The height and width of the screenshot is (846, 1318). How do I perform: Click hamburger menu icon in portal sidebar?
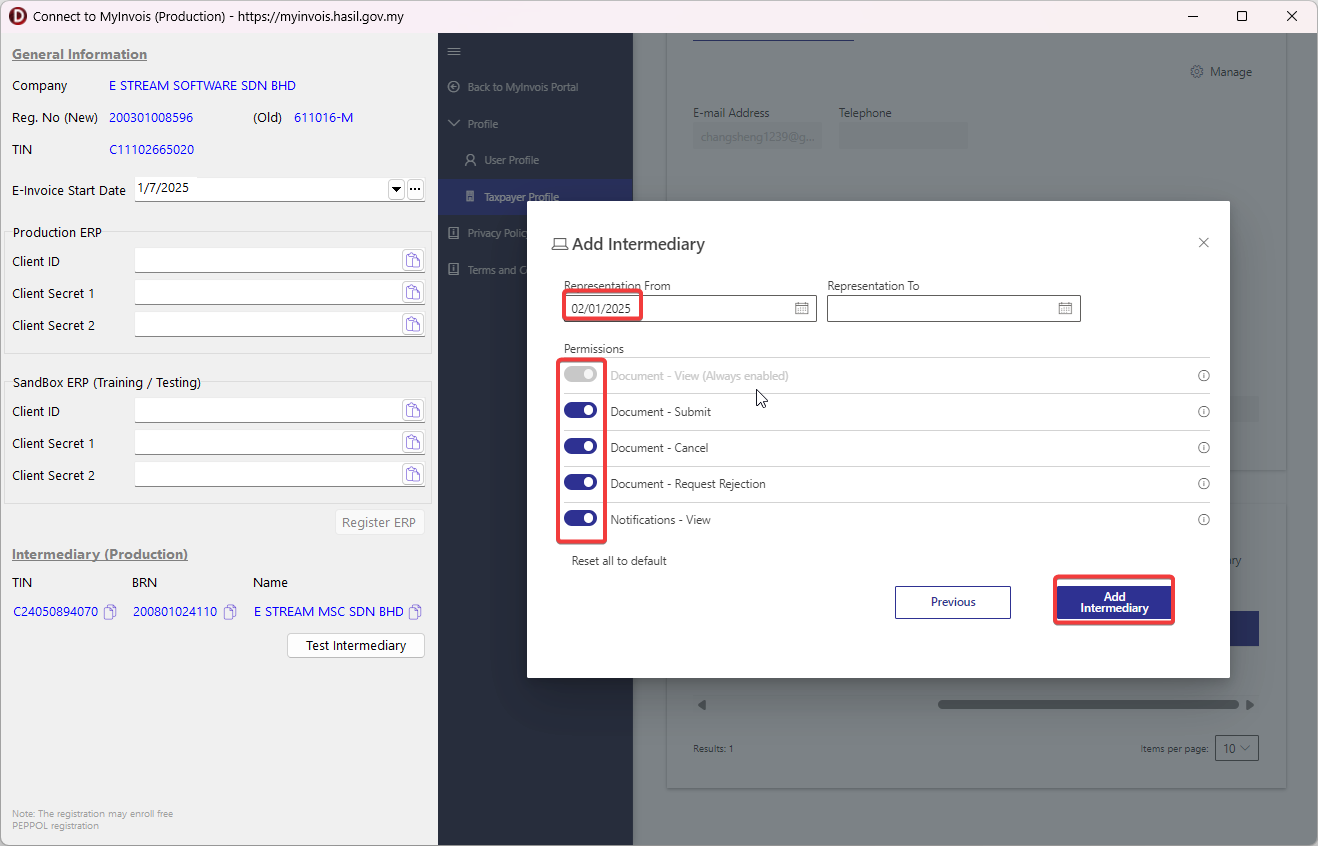point(454,52)
